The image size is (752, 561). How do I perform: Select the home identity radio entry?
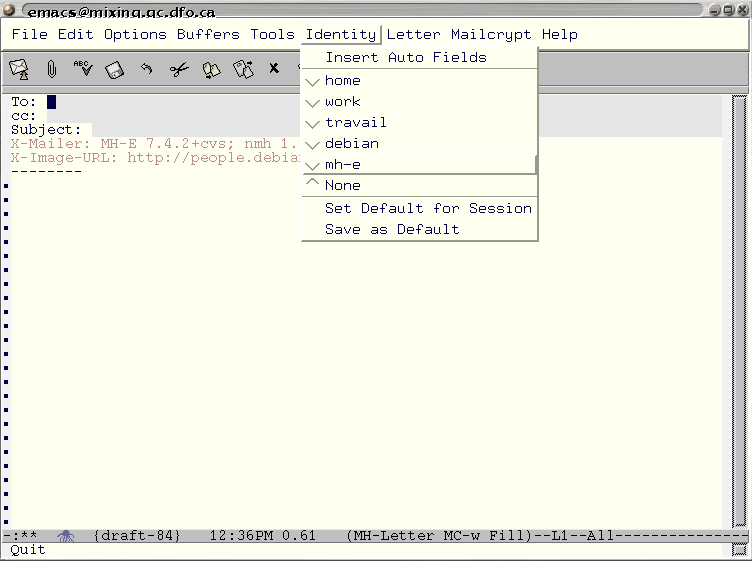pos(419,81)
